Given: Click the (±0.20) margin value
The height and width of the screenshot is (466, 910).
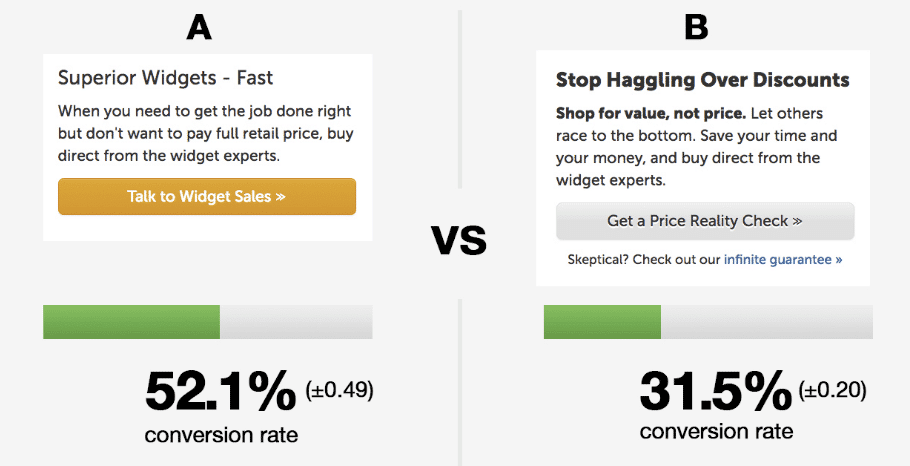Looking at the screenshot, I should point(833,390).
